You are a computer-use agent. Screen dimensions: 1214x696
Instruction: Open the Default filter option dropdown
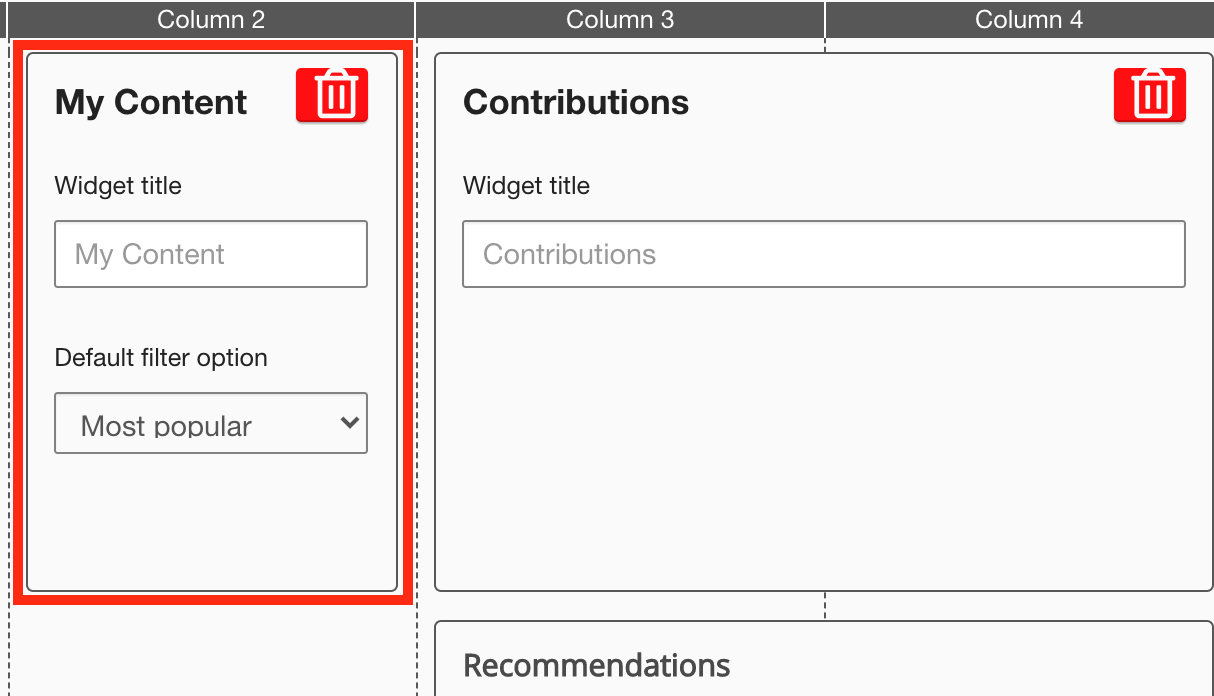click(210, 424)
